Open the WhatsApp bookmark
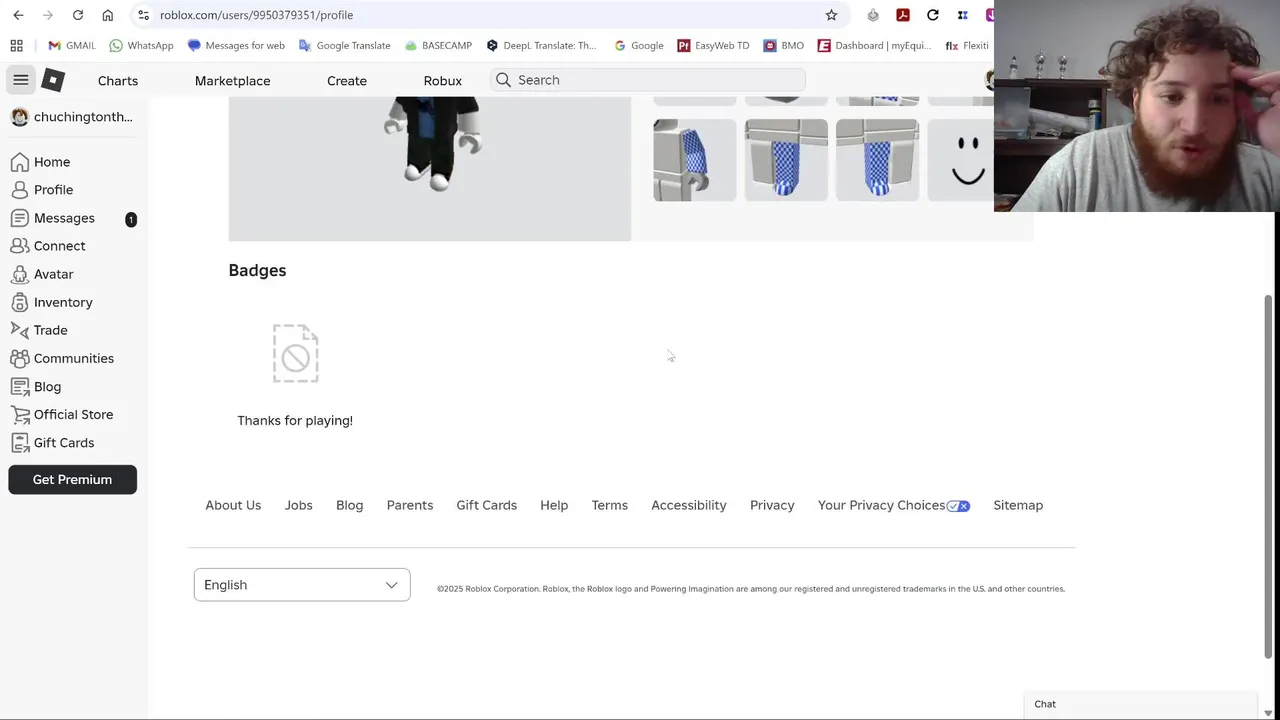The height and width of the screenshot is (720, 1280). (141, 45)
